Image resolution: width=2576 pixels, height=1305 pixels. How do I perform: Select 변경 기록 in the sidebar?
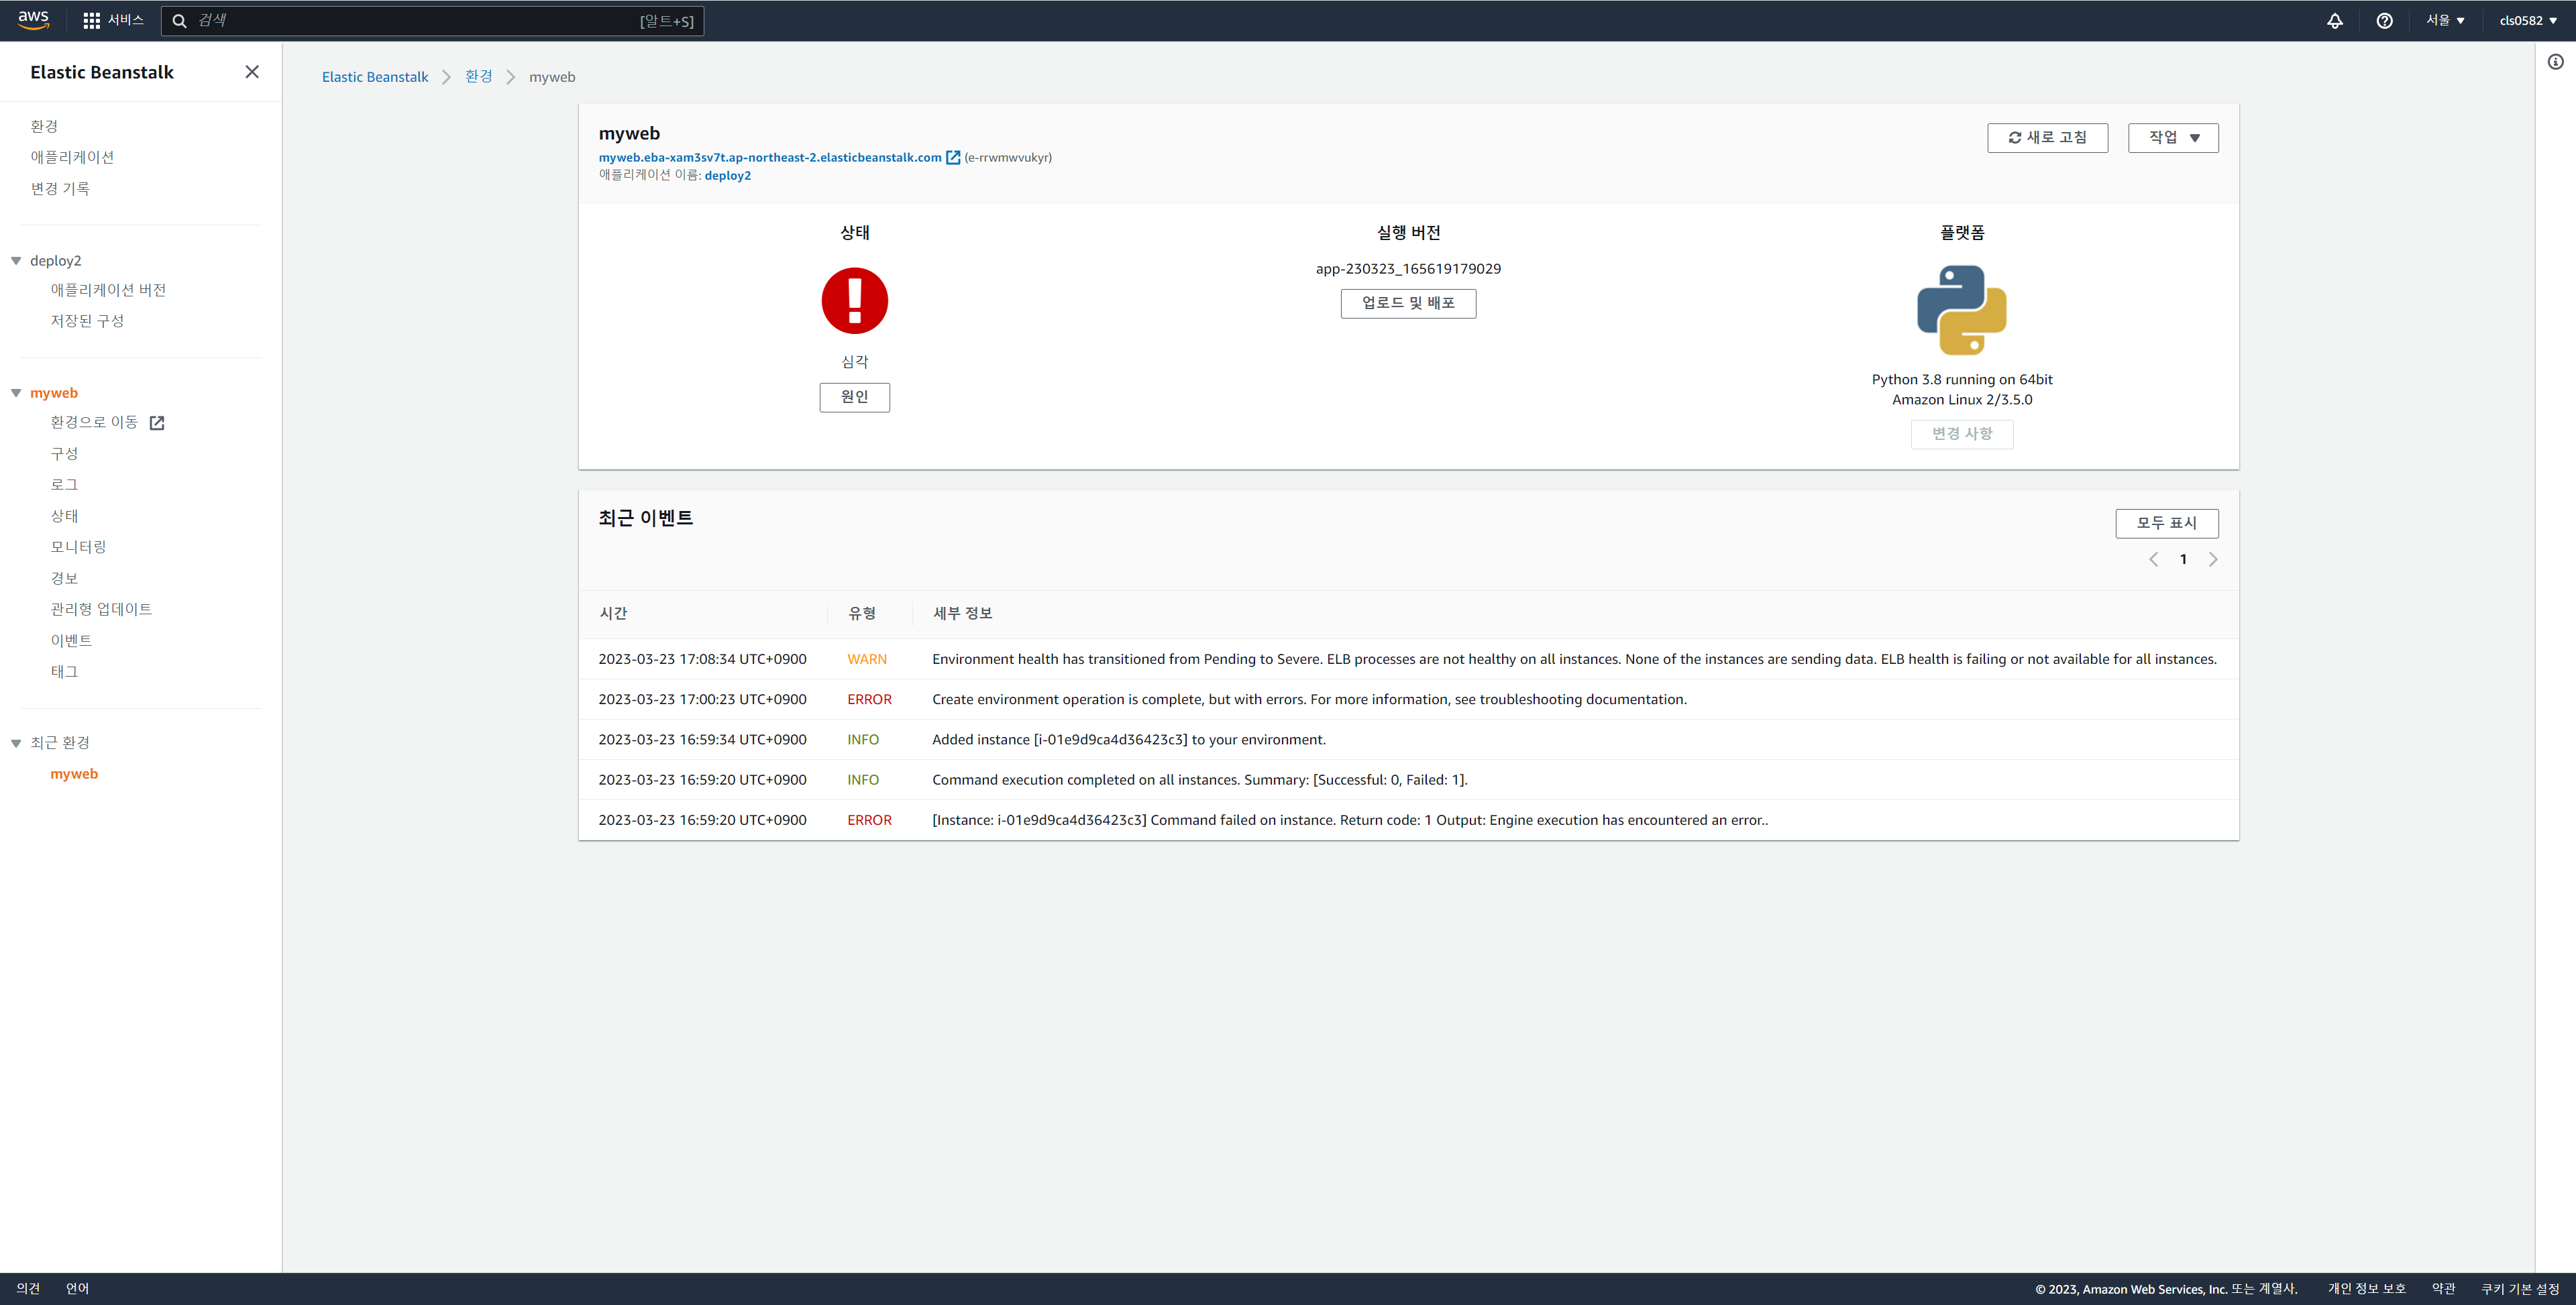pos(60,188)
